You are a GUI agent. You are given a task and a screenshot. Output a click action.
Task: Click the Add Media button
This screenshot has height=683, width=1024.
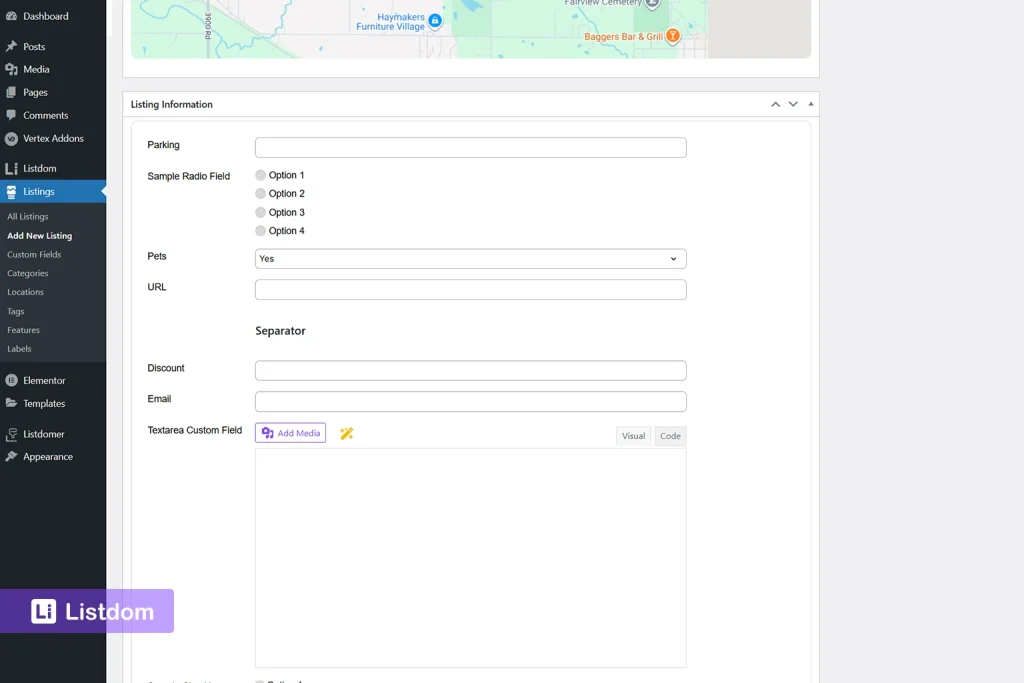(x=289, y=433)
